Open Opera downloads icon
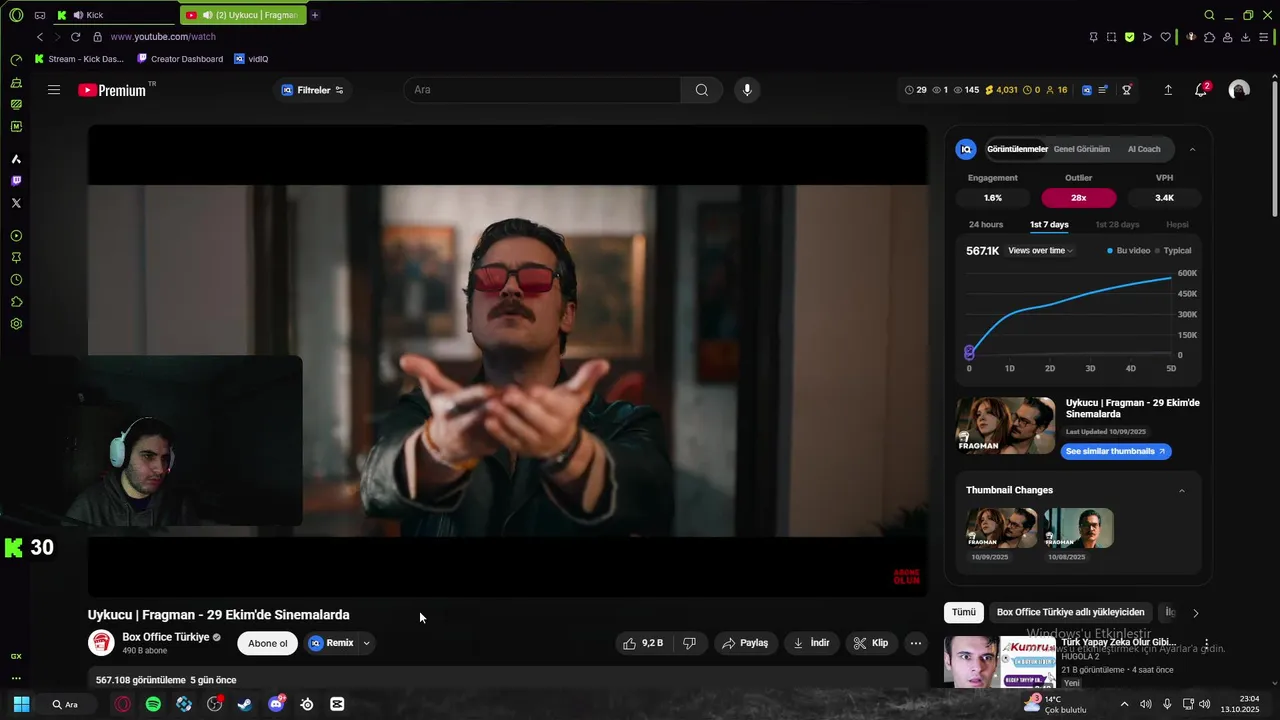This screenshot has width=1280, height=720. [x=1245, y=37]
